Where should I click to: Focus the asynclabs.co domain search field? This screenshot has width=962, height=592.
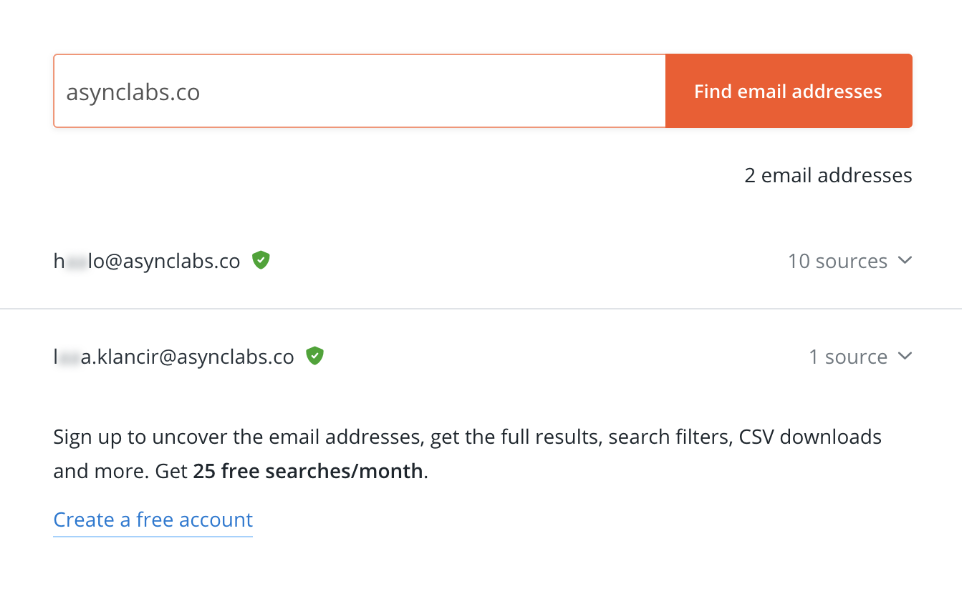point(360,91)
